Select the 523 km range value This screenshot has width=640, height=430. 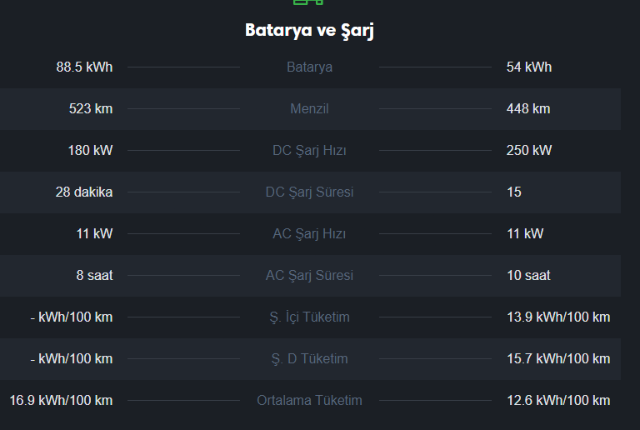[89, 109]
